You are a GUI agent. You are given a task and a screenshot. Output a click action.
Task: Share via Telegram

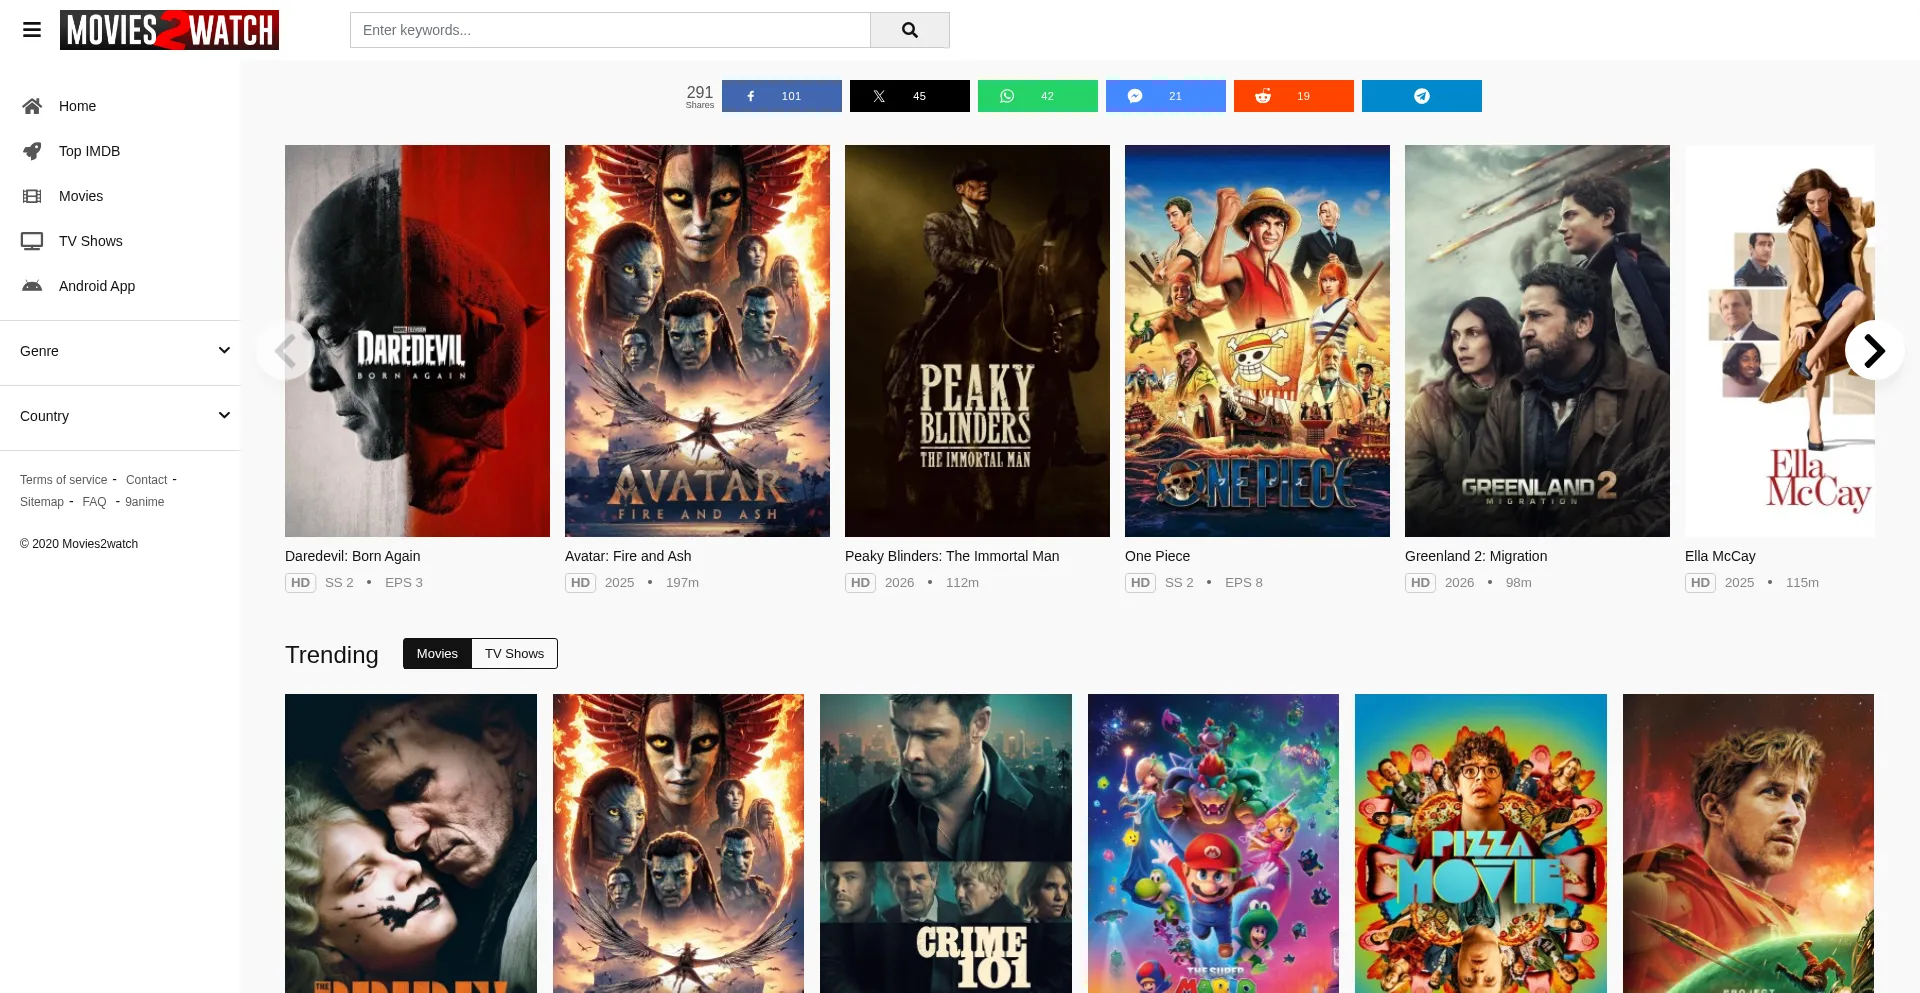pyautogui.click(x=1422, y=96)
